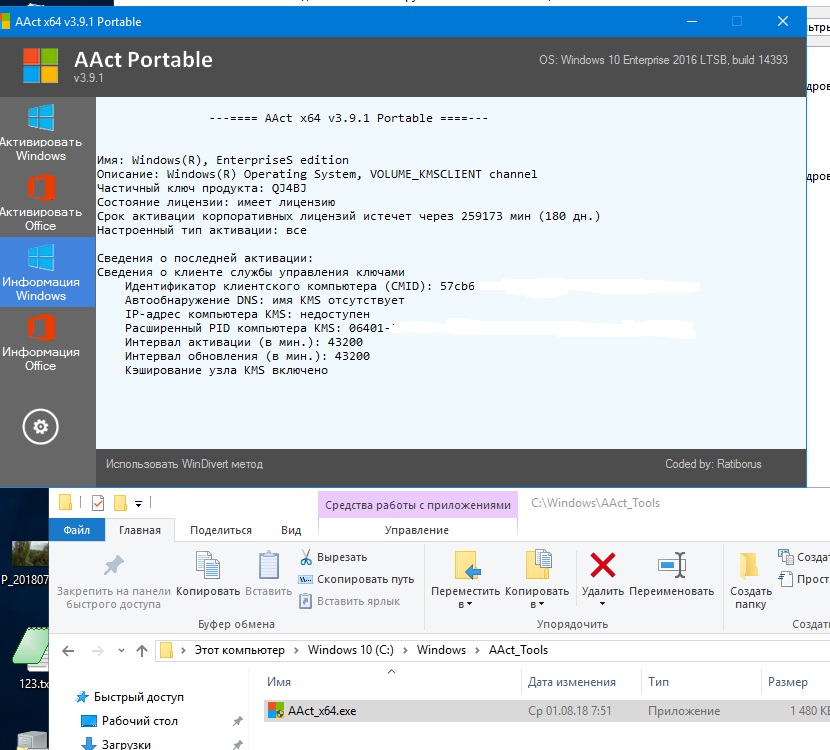Expand chevron after Windows 10 (C:) breadcrumb
The height and width of the screenshot is (750, 830).
(405, 650)
